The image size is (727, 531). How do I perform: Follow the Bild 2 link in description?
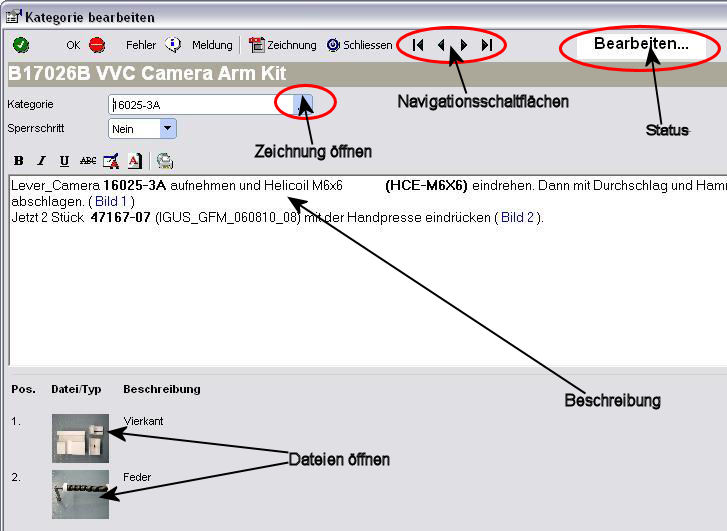pos(518,217)
